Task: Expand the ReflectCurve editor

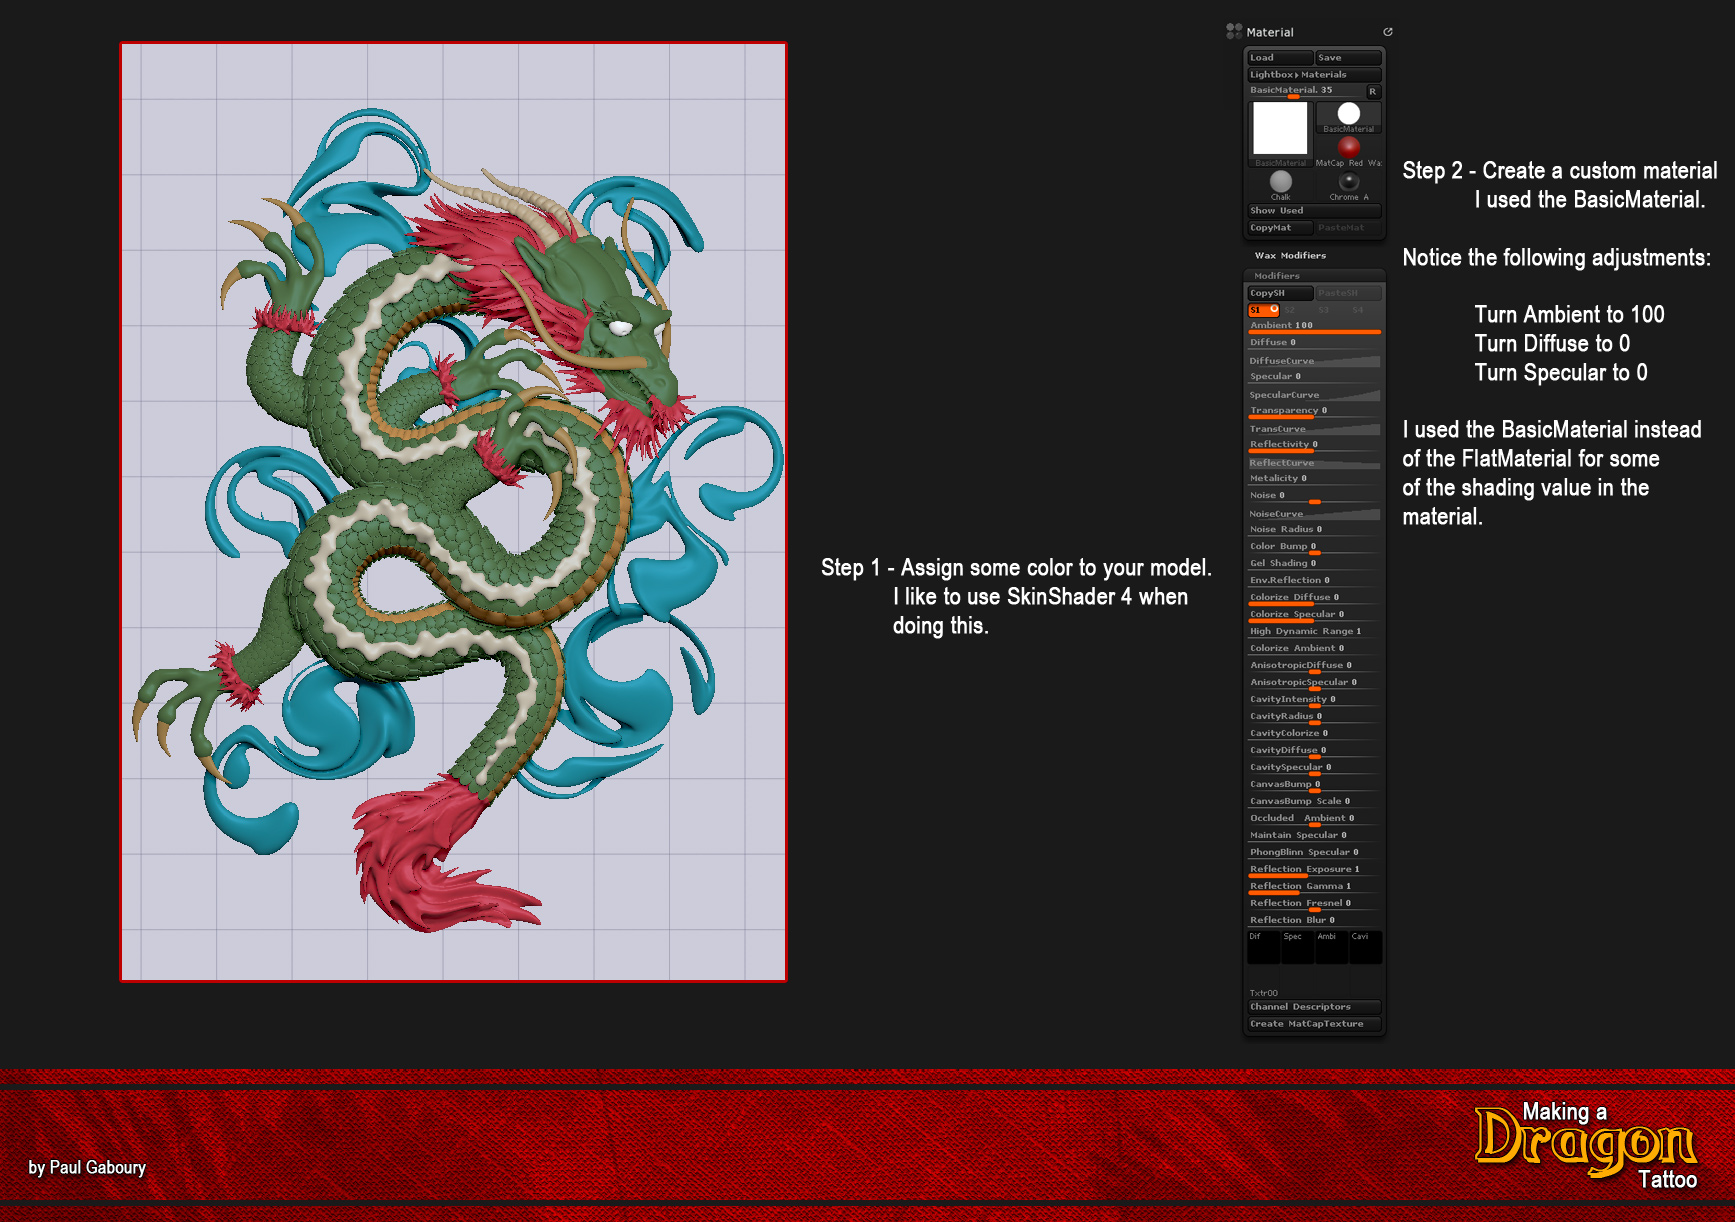Action: click(1314, 462)
